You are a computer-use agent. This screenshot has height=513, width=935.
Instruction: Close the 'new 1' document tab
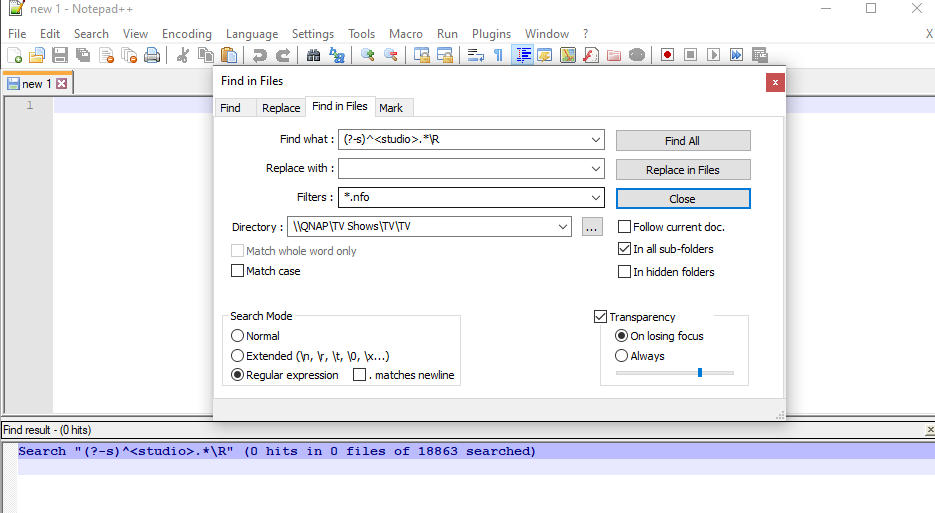point(61,84)
